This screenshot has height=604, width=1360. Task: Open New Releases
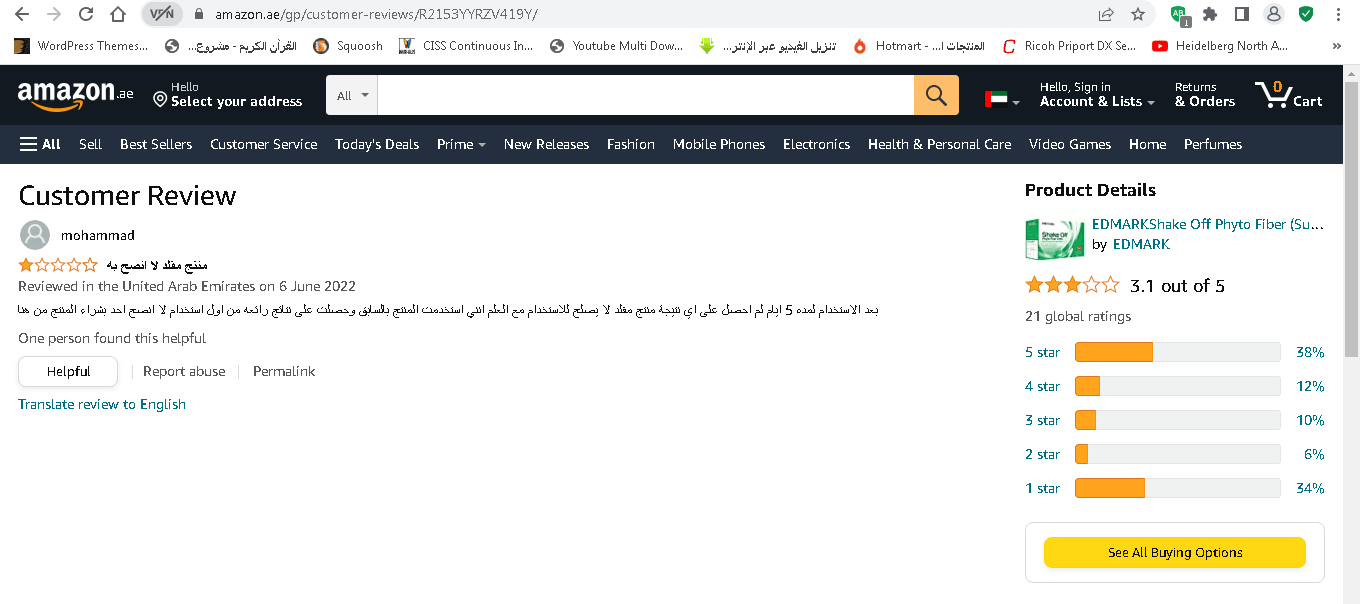coord(547,144)
